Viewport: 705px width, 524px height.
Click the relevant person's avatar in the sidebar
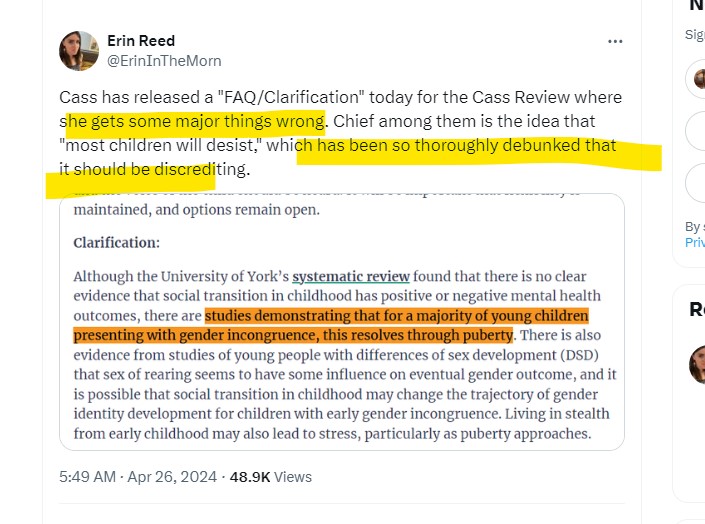click(697, 365)
